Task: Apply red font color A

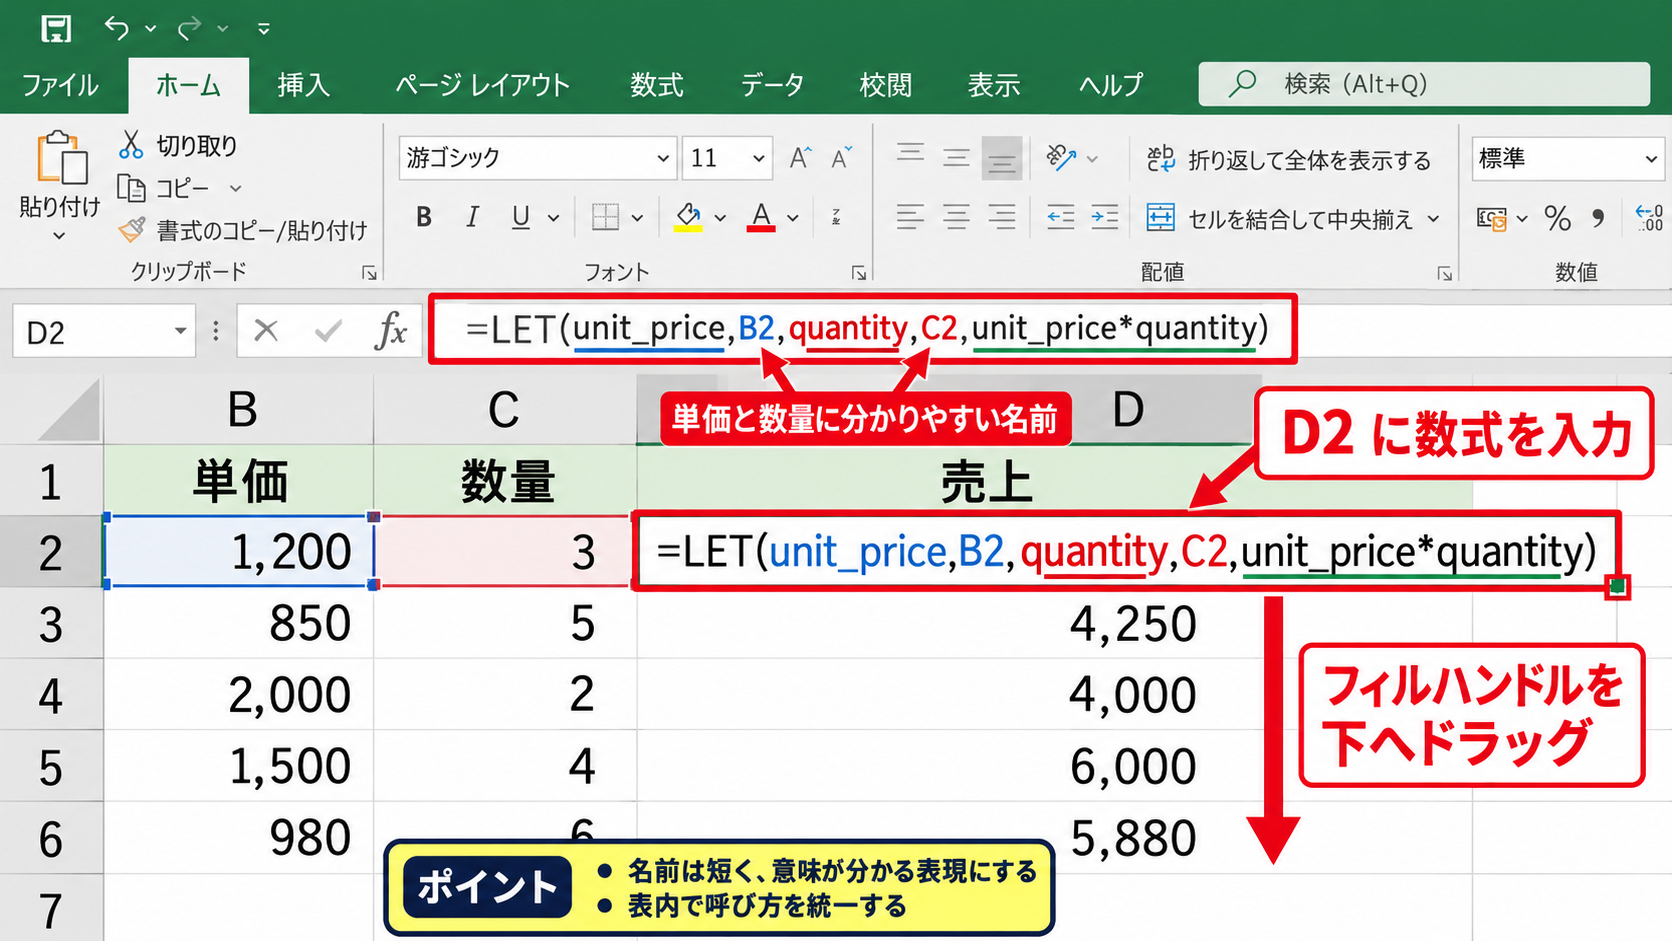Action: [761, 217]
